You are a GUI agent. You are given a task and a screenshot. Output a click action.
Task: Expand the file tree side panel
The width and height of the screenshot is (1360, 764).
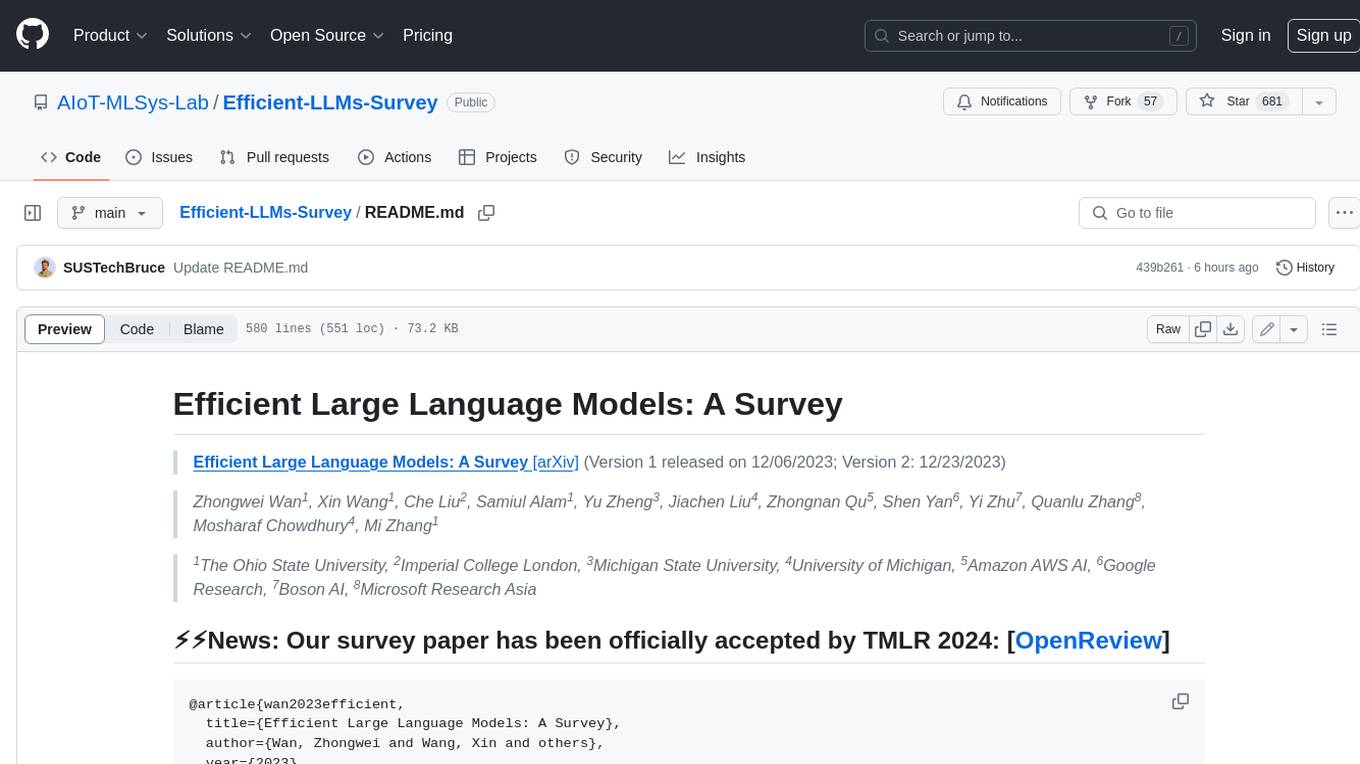point(32,213)
